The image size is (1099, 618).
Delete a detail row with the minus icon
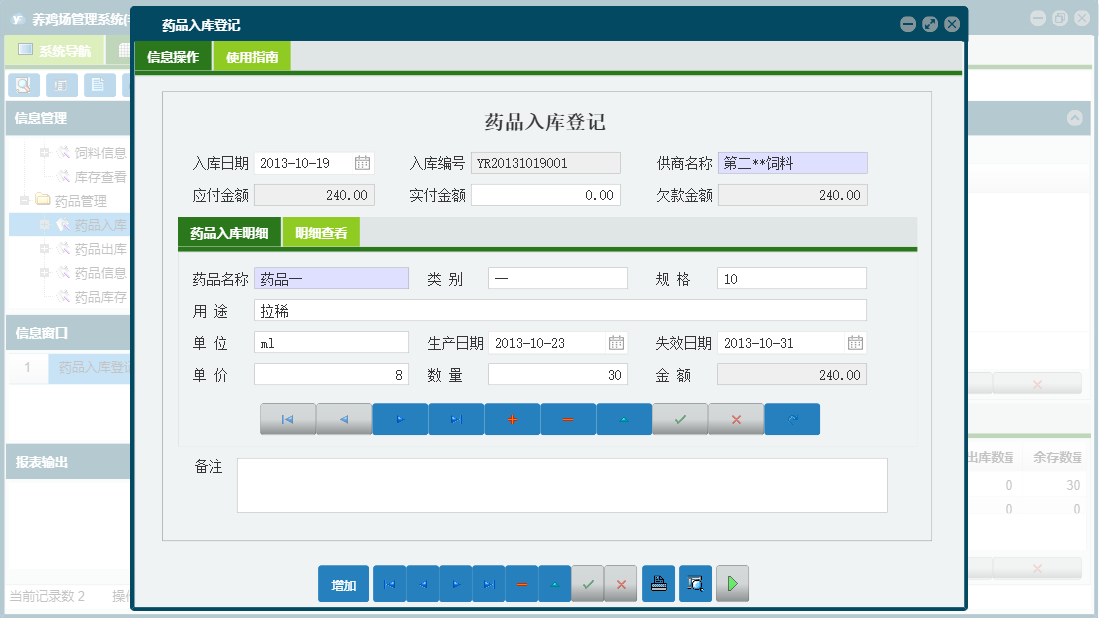tap(568, 419)
